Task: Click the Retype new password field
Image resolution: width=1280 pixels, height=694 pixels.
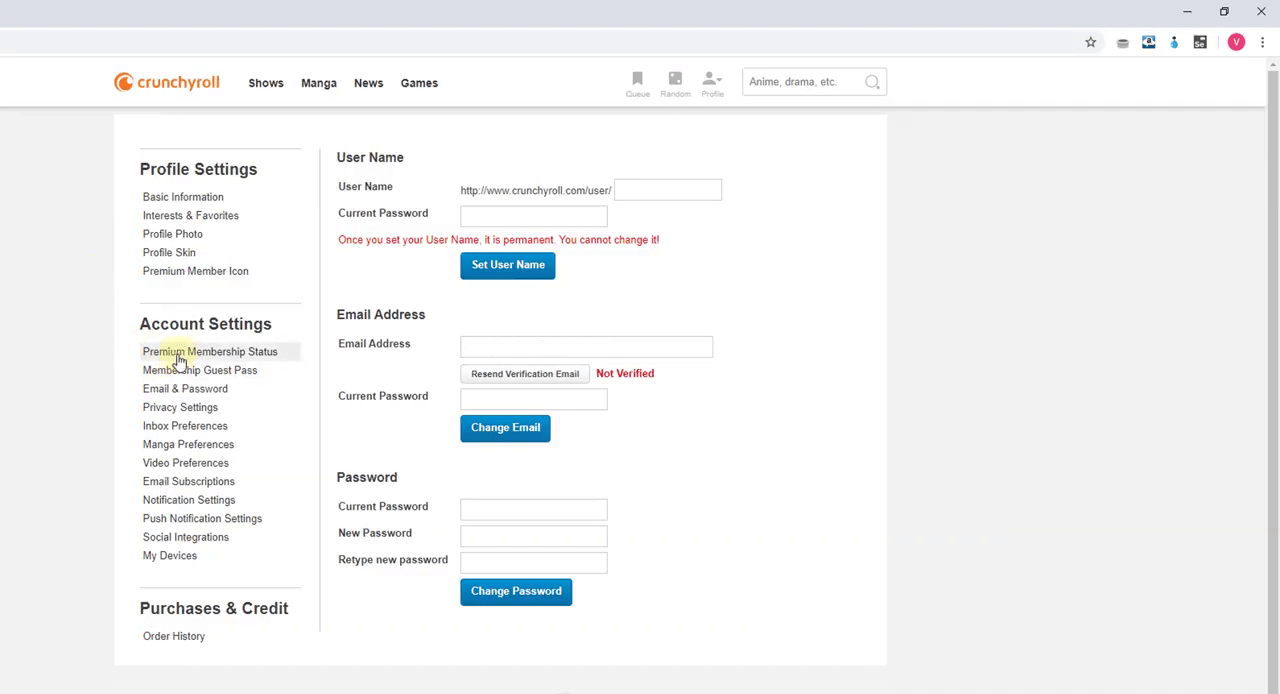Action: 533,563
